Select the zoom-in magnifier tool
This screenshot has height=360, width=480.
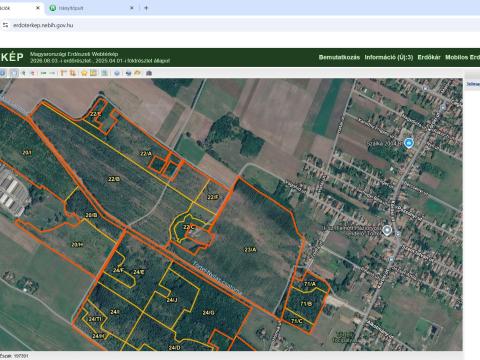pyautogui.click(x=23, y=73)
